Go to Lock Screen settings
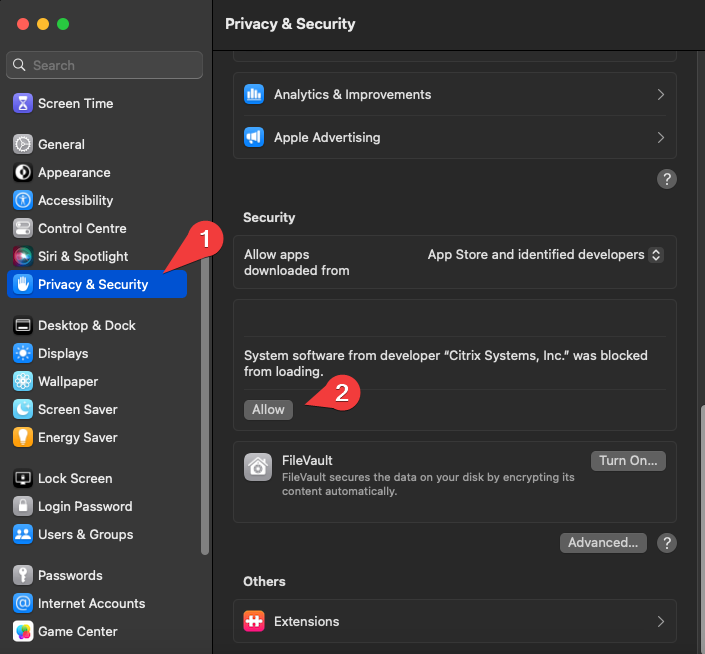 coord(75,478)
